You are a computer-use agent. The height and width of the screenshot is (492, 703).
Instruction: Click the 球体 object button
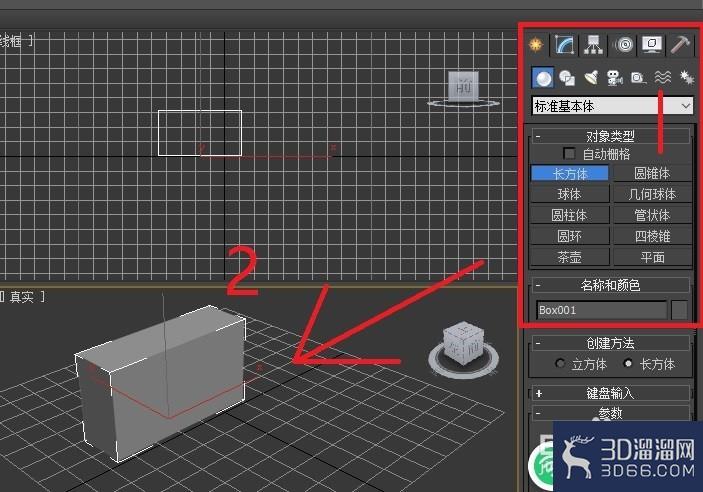pyautogui.click(x=570, y=194)
